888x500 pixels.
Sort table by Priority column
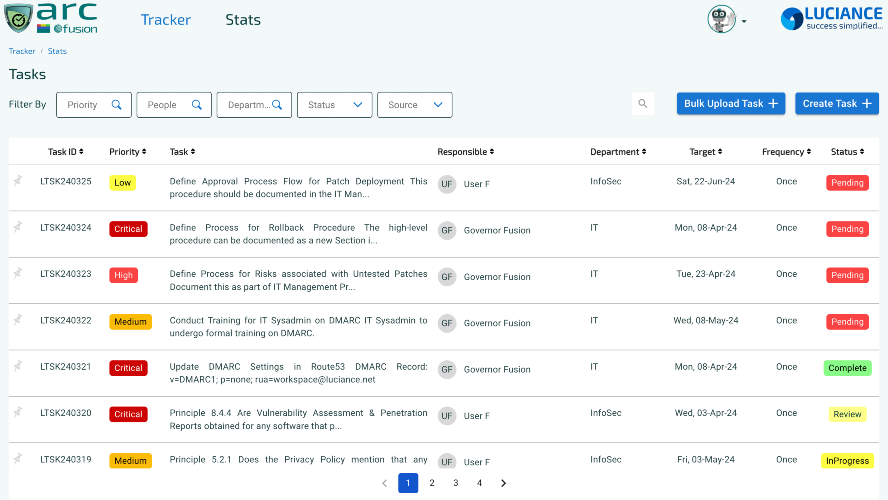coord(127,152)
